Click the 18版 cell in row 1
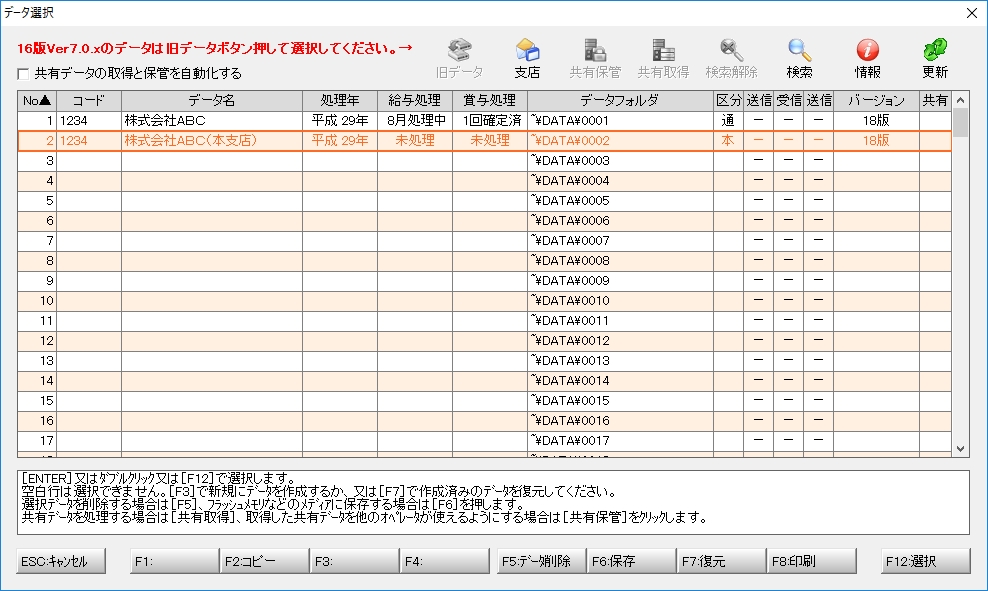This screenshot has width=988, height=591. click(876, 120)
